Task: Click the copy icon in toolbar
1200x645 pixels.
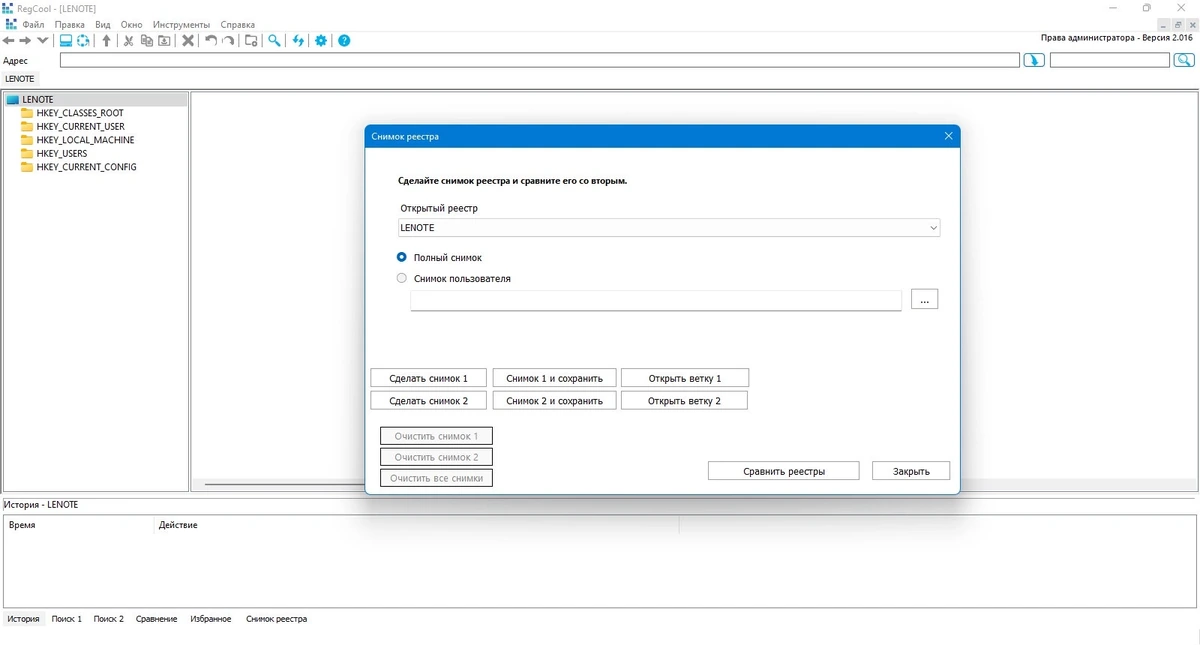Action: [146, 41]
